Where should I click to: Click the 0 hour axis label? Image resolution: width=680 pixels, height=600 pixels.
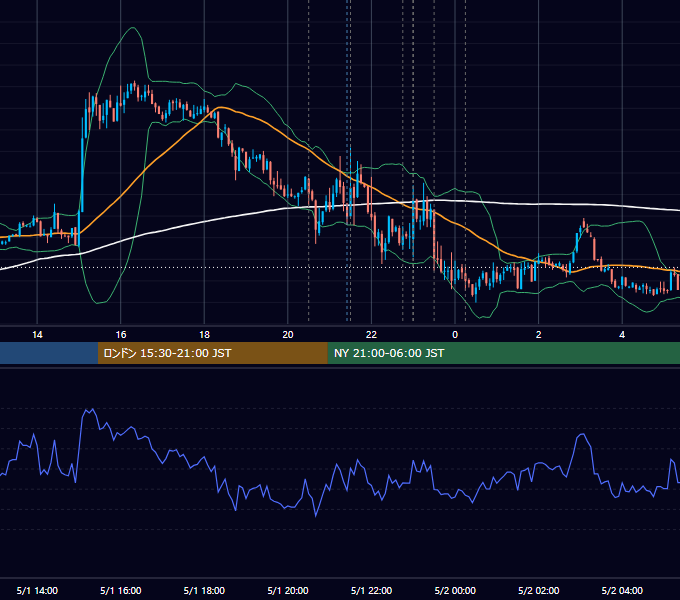click(455, 335)
